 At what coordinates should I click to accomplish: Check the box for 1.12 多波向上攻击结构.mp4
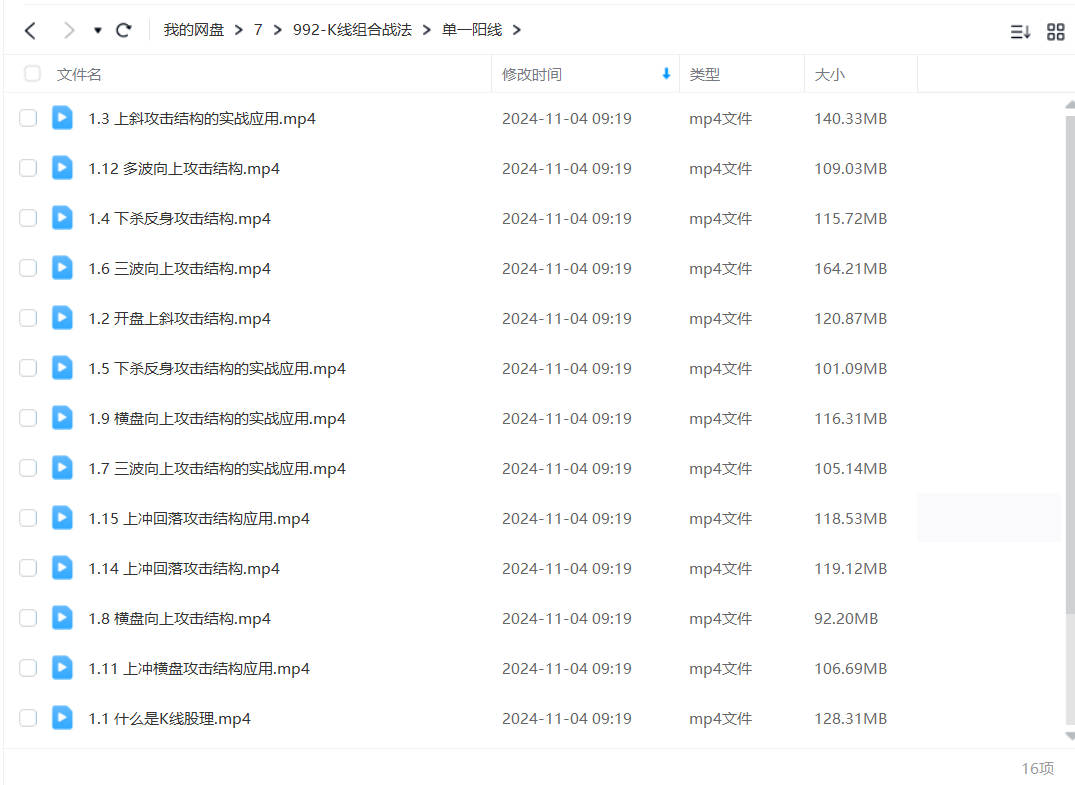pyautogui.click(x=28, y=168)
